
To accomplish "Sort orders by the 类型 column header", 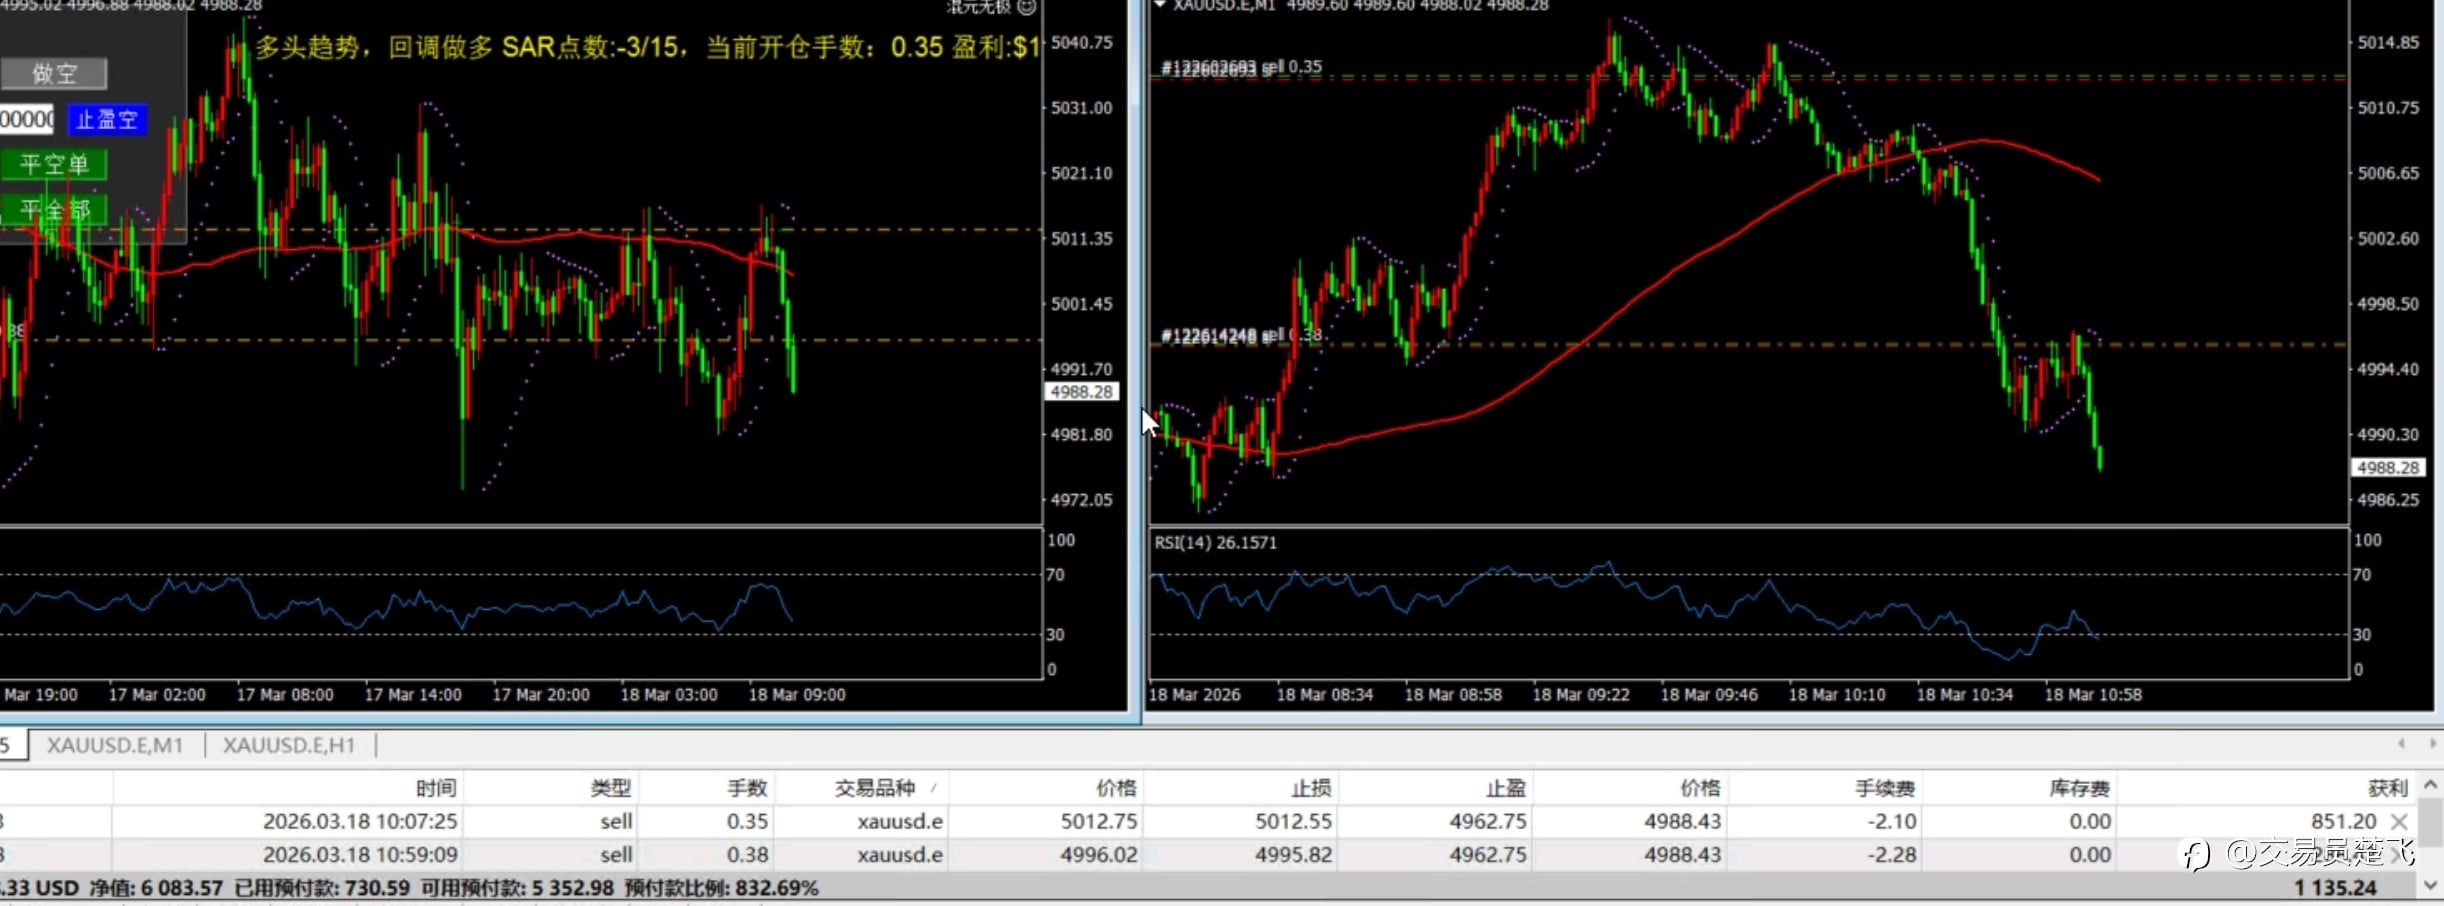I will click(611, 788).
